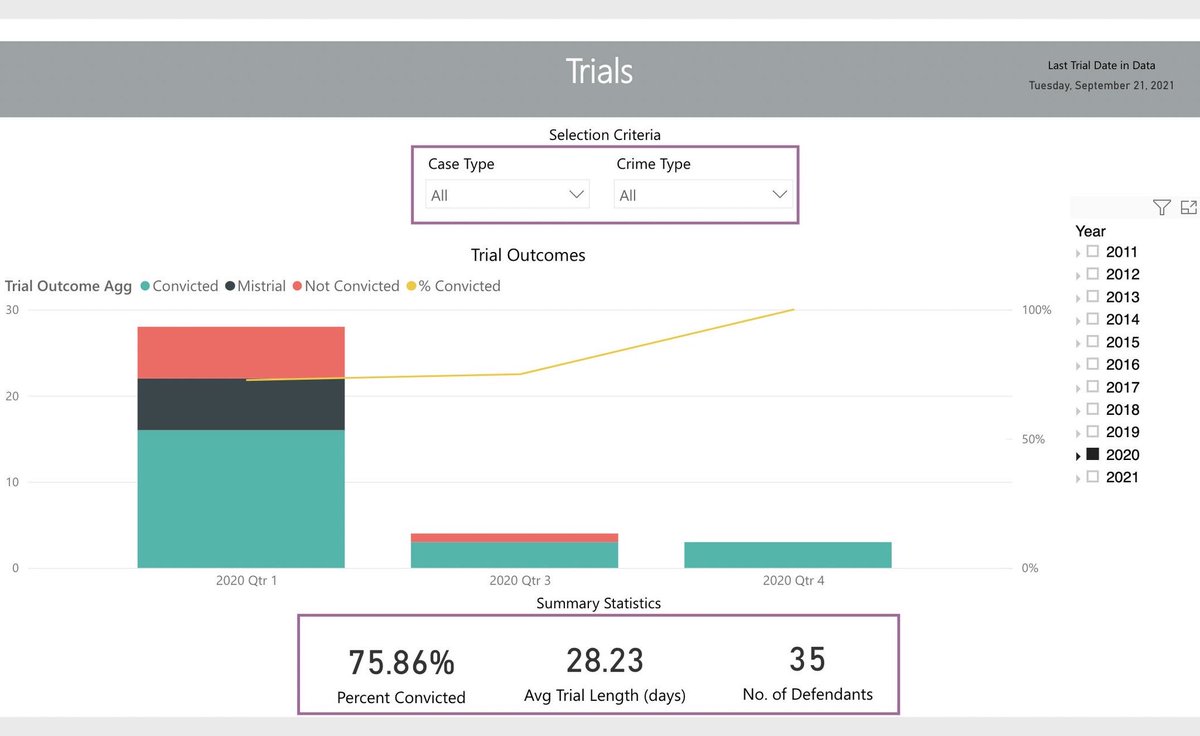Expand the 2019 year node arrow
The width and height of the screenshot is (1200, 736).
(1079, 434)
